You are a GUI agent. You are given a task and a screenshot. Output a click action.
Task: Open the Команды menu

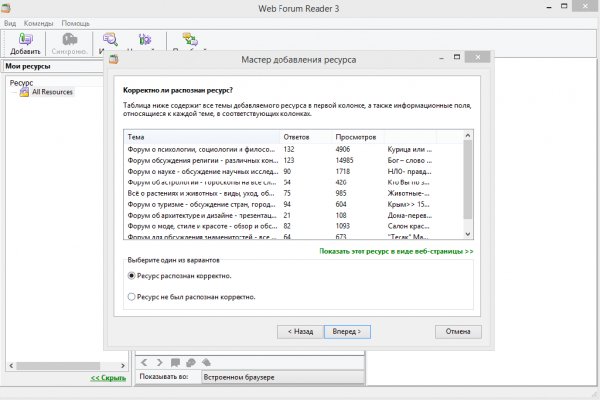coord(38,23)
